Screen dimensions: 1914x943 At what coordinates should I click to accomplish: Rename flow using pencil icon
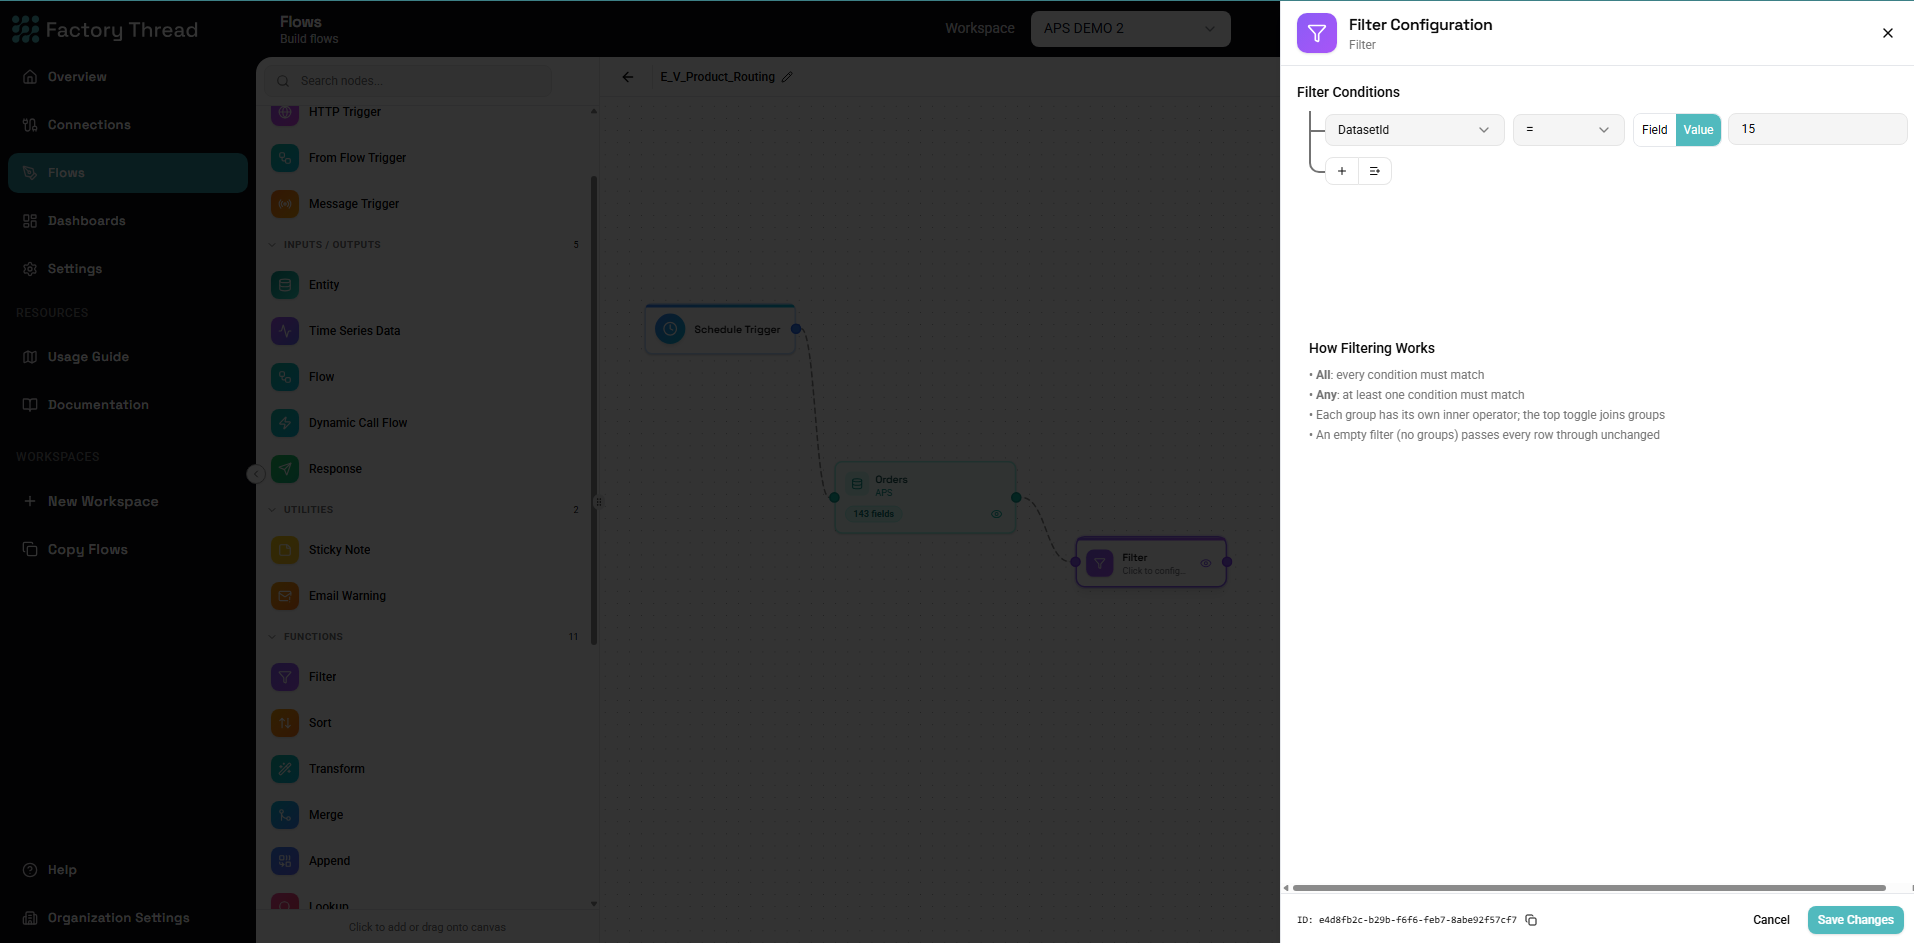(x=787, y=77)
